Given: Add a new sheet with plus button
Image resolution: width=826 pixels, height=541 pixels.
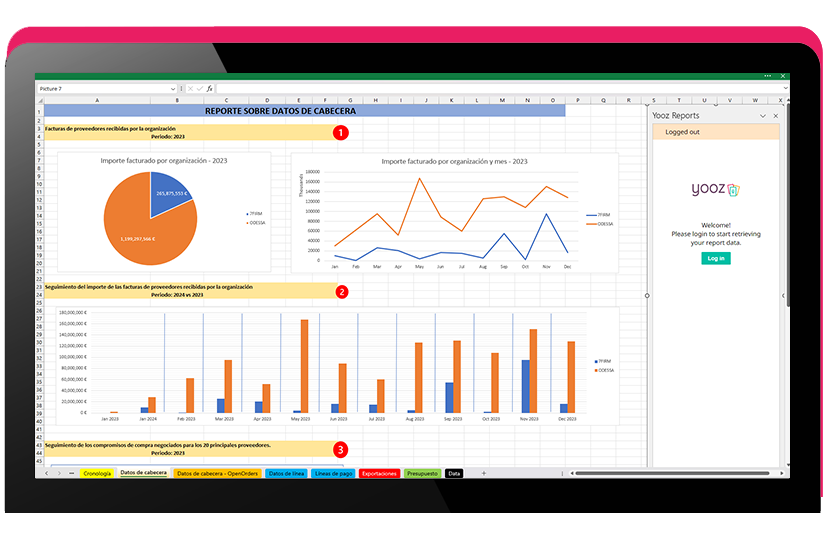Looking at the screenshot, I should (484, 473).
